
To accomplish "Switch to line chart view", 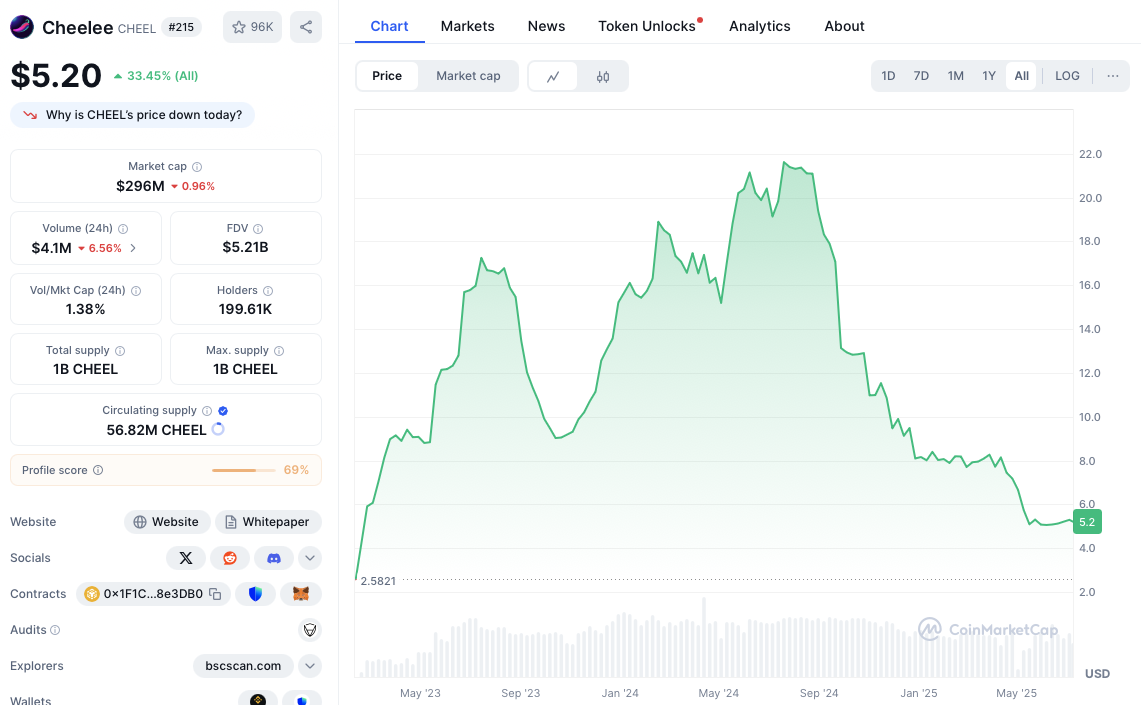I will point(553,76).
